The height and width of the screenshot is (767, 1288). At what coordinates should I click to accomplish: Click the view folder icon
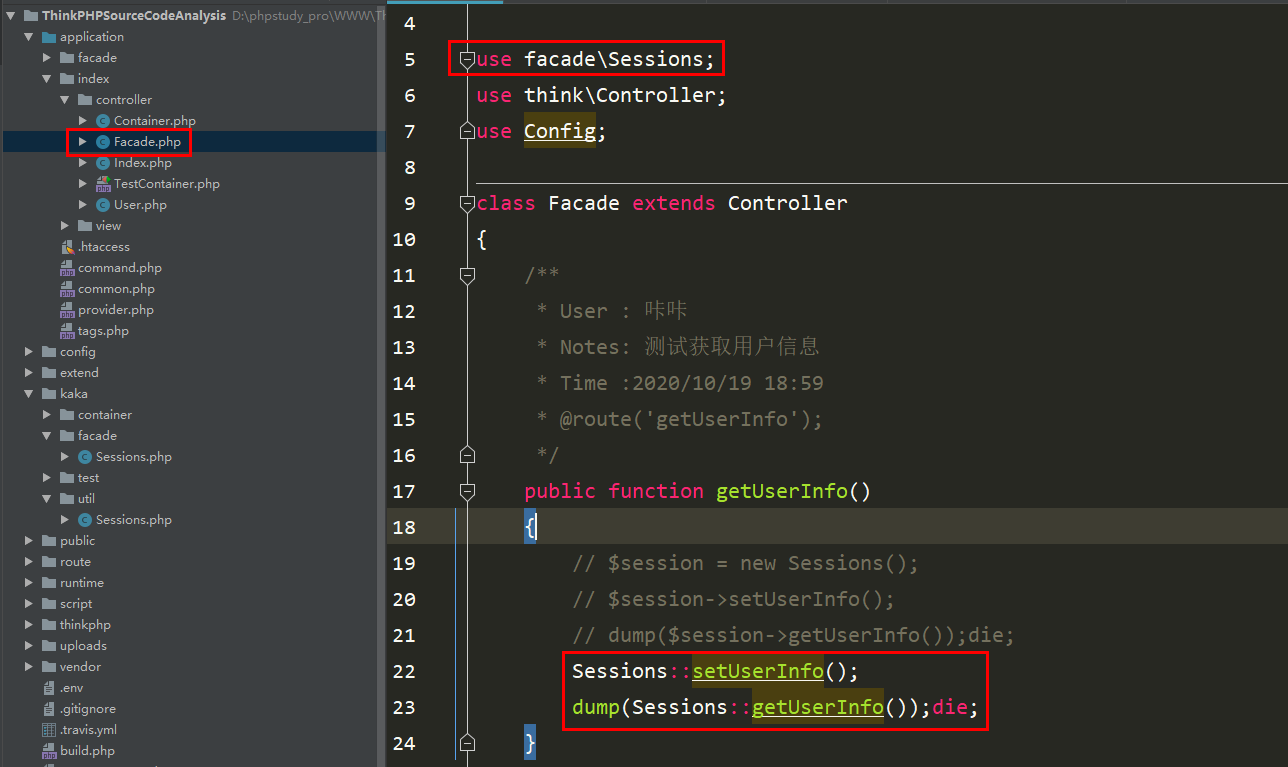click(85, 226)
